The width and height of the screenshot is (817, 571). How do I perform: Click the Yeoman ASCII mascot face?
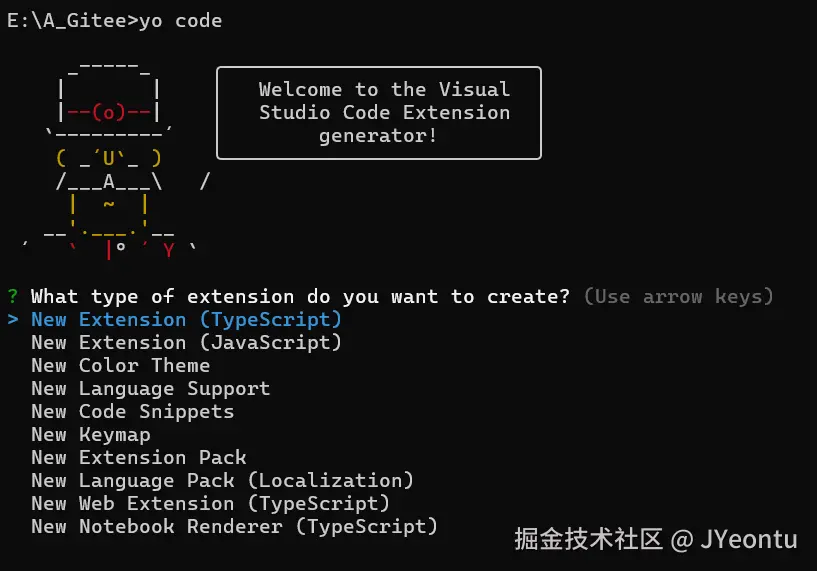(108, 158)
